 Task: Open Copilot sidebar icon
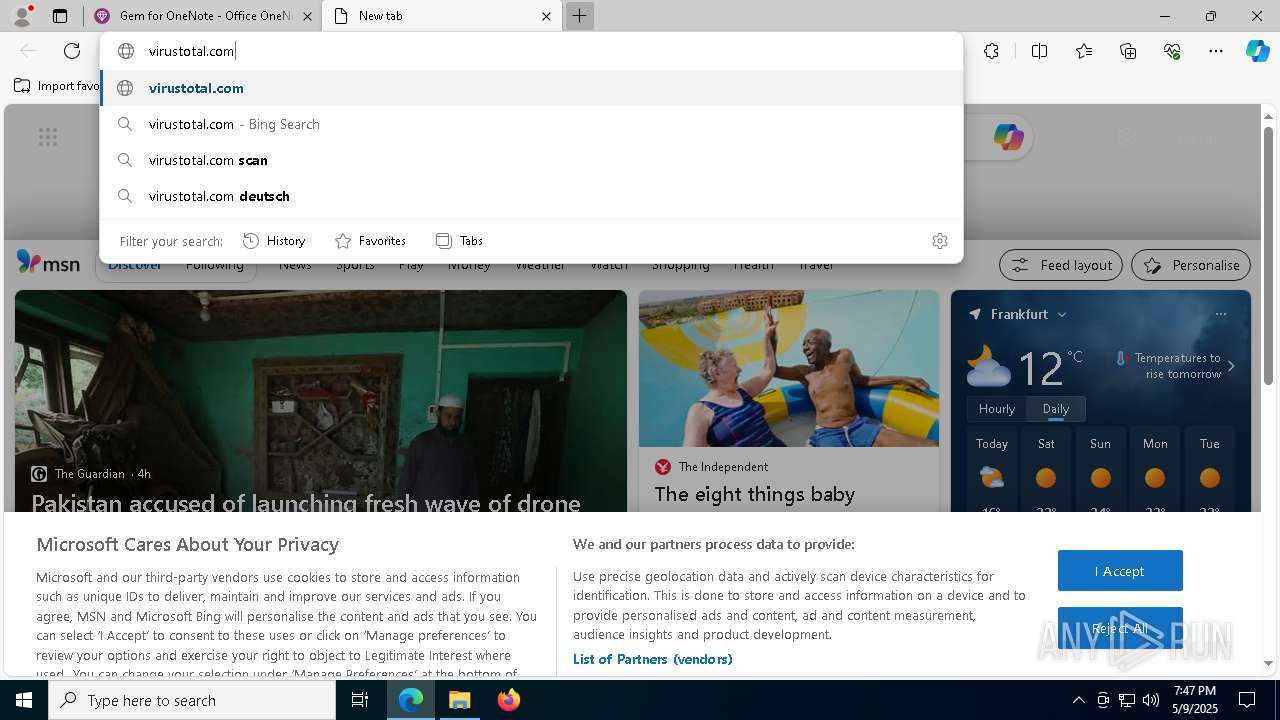point(1258,51)
